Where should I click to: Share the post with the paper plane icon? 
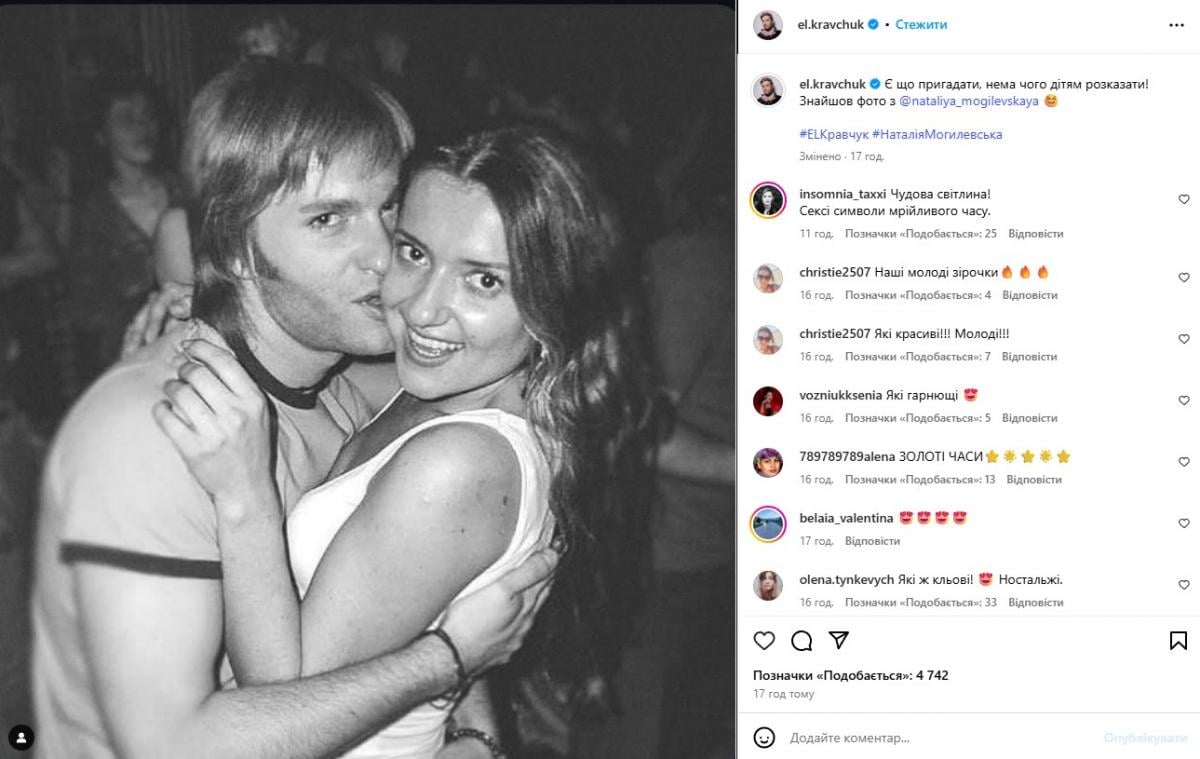pyautogui.click(x=839, y=641)
